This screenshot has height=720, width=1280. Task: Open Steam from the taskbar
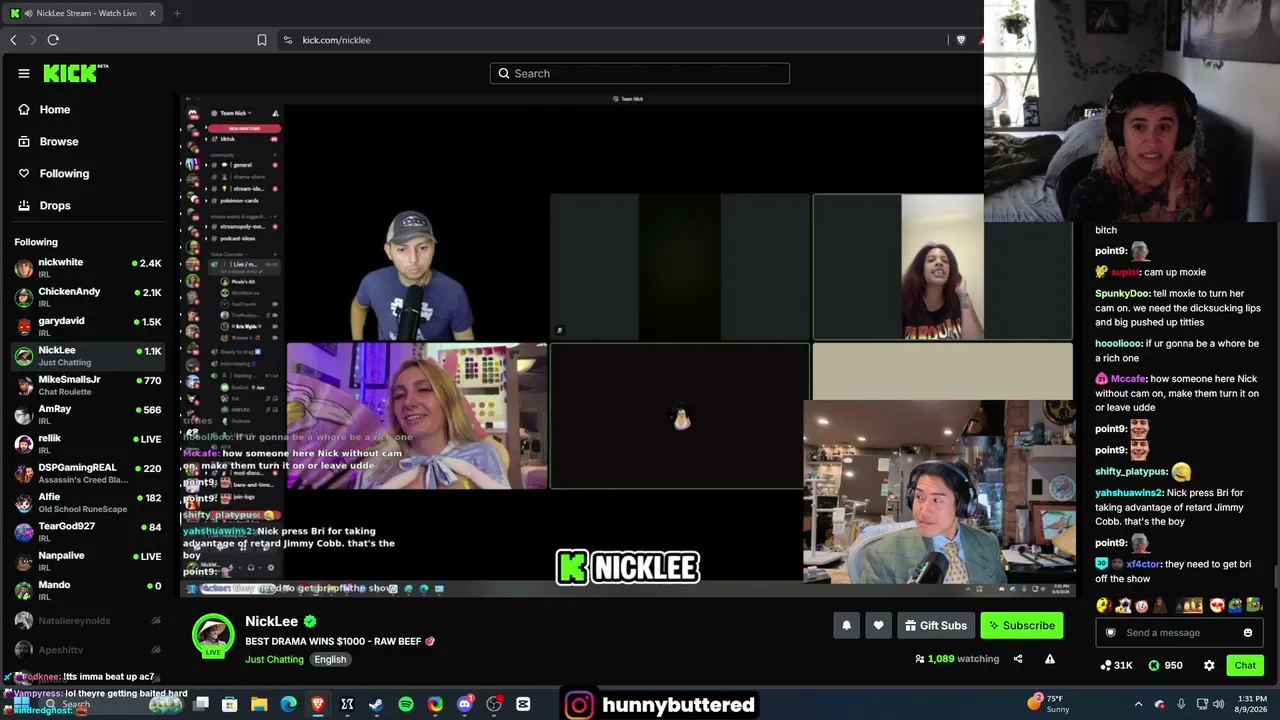click(x=376, y=705)
